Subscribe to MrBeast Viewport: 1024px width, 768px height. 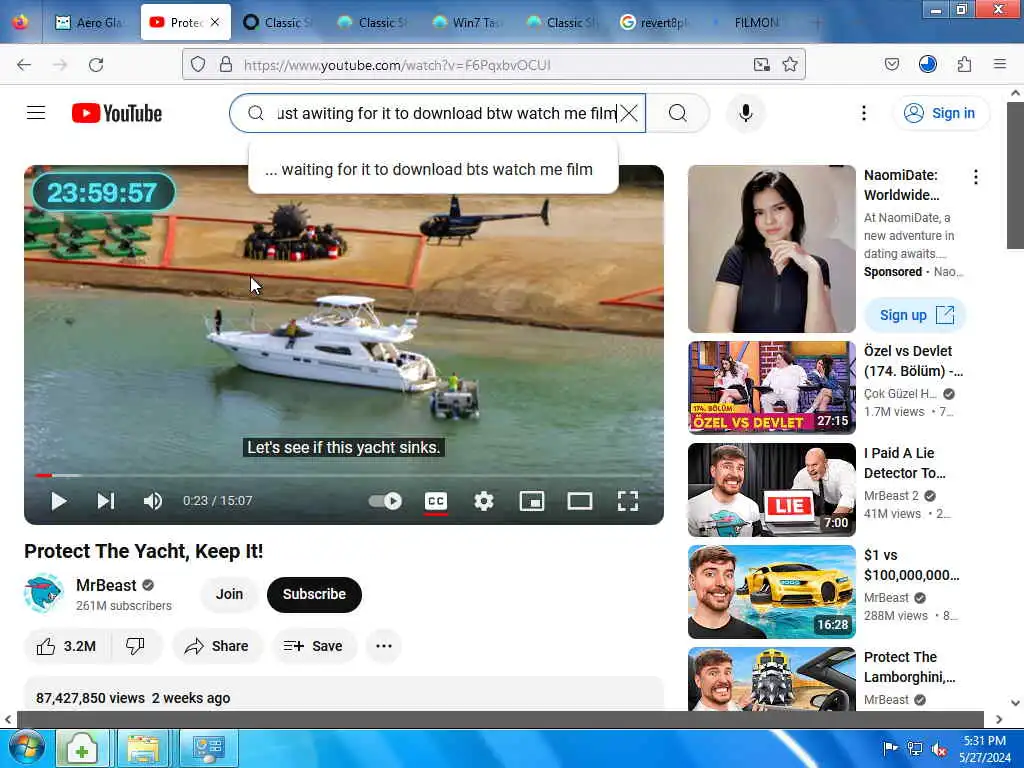pos(314,594)
